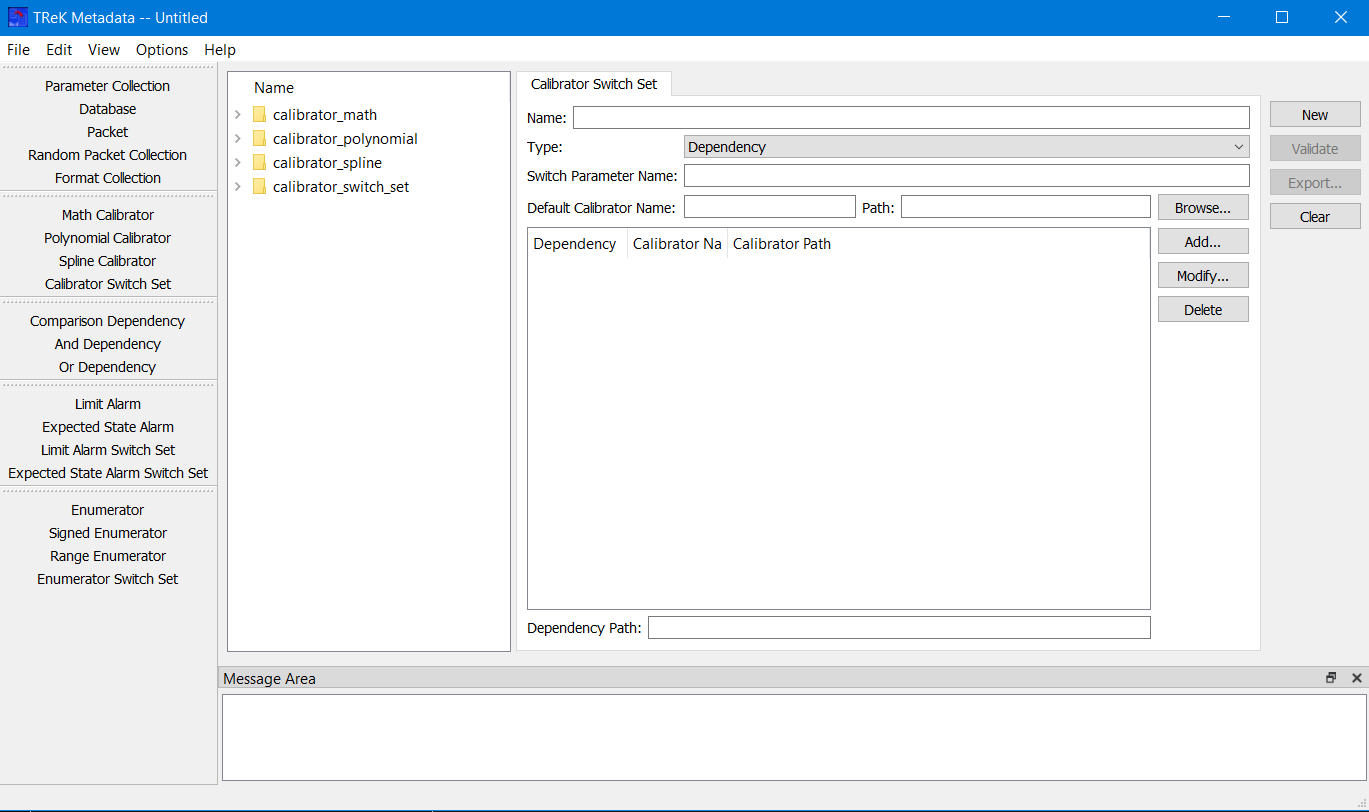Click the calibrator_spline folder icon

point(260,163)
